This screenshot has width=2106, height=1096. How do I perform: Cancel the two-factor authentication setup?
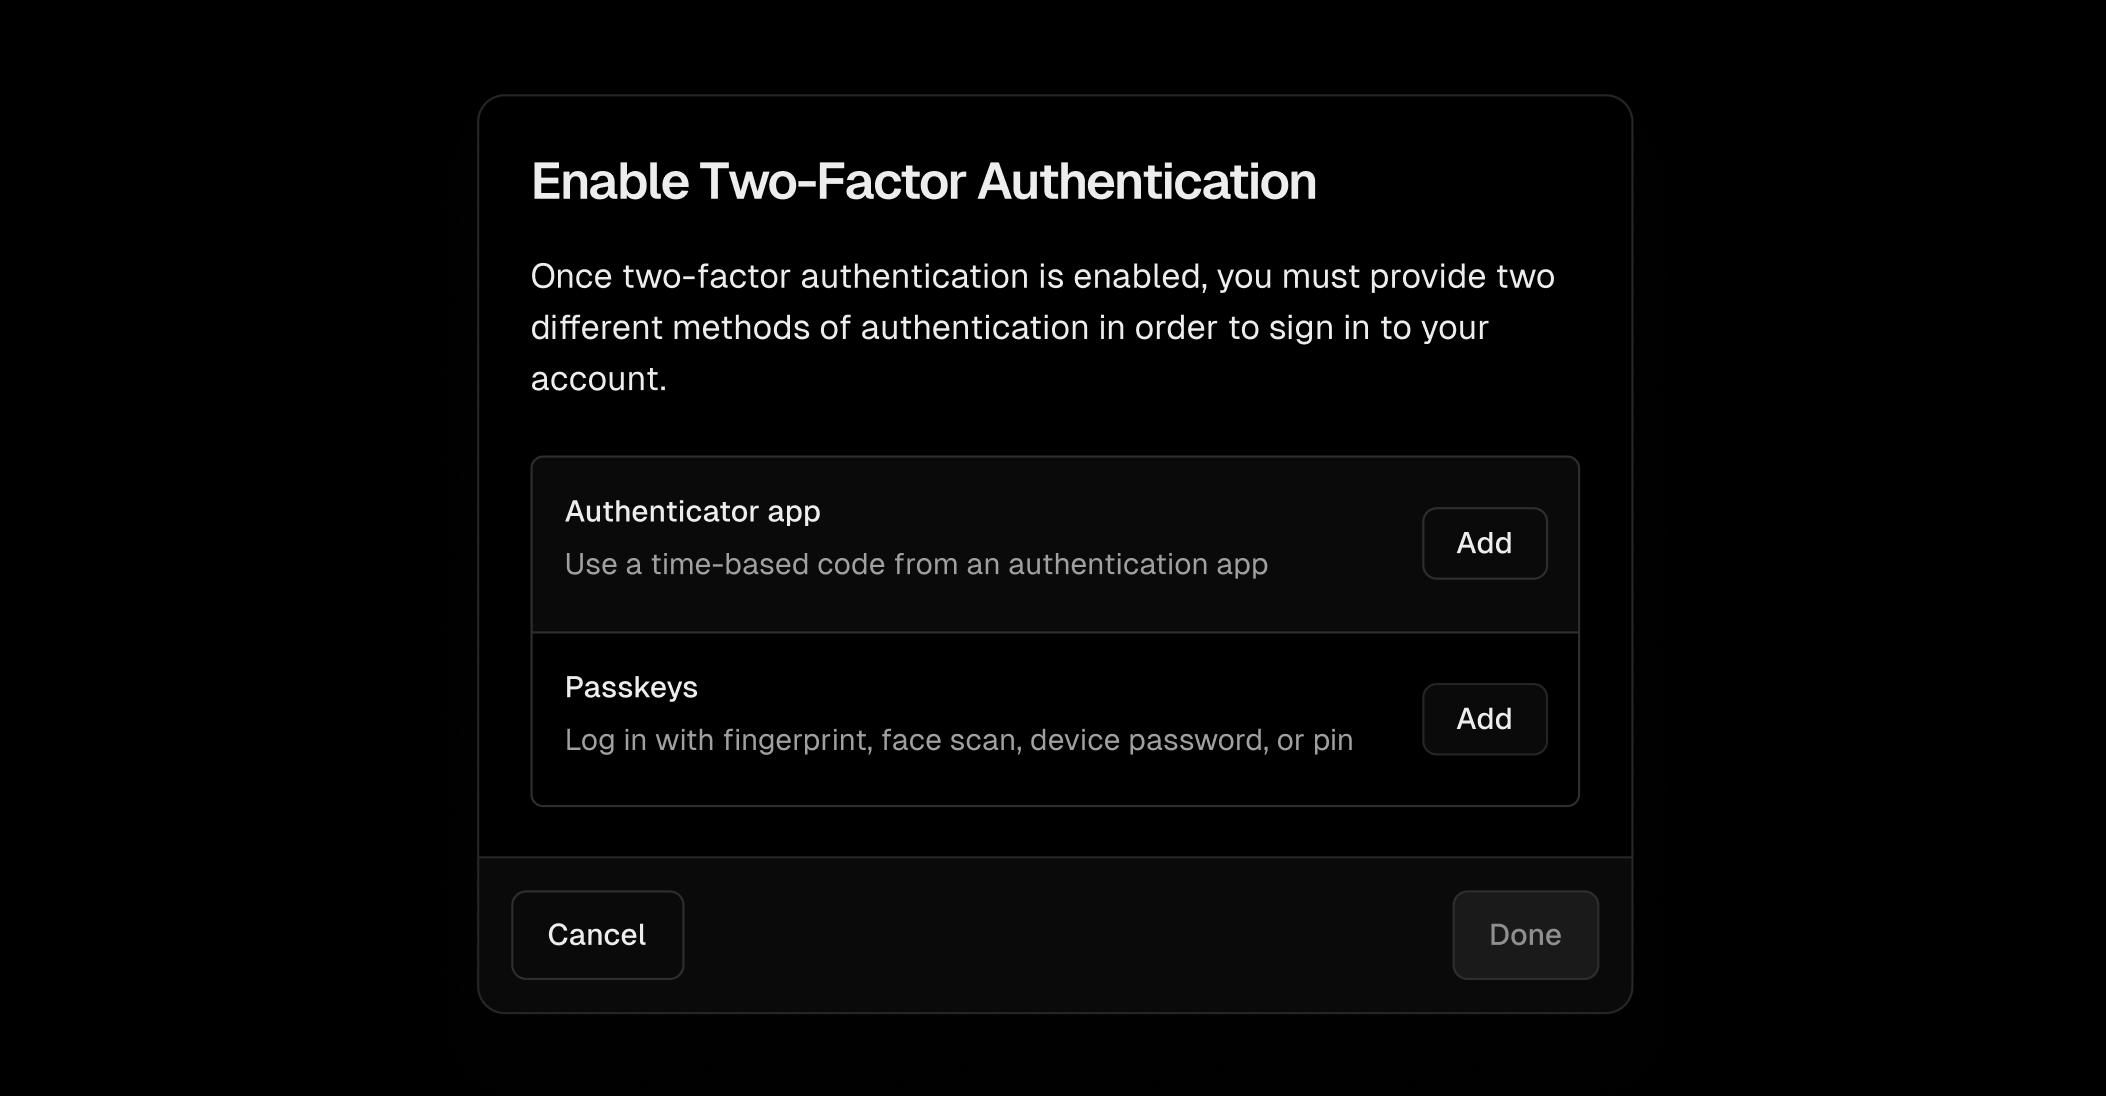[597, 935]
